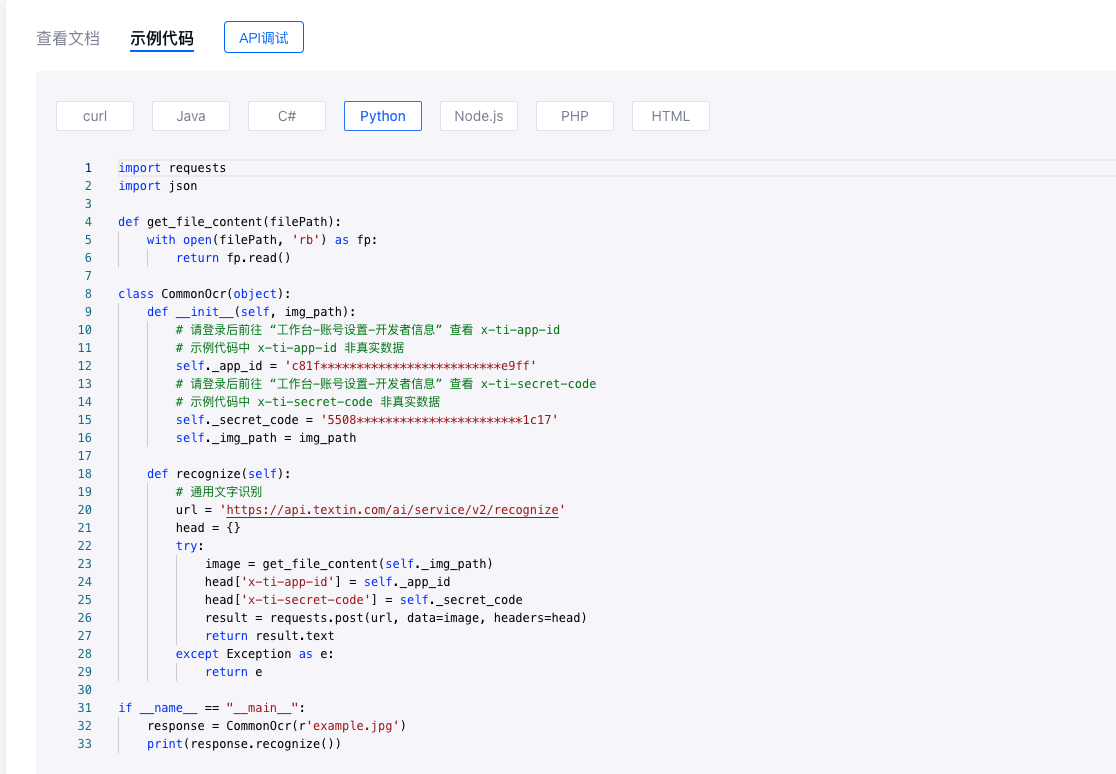Click the 'class CommonOcr(object)' line
This screenshot has width=1116, height=774.
click(204, 294)
